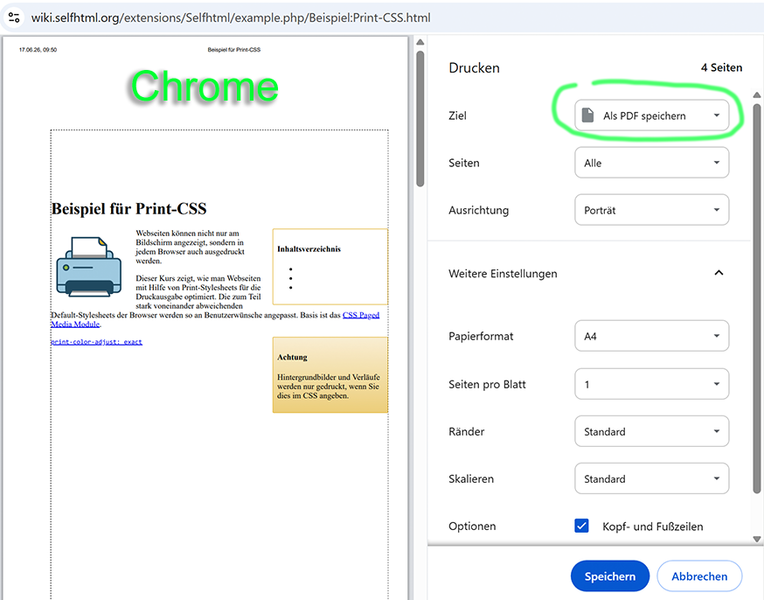This screenshot has width=764, height=600.
Task: Click the Beispiel für Print-CSS heading
Action: pyautogui.click(x=129, y=209)
